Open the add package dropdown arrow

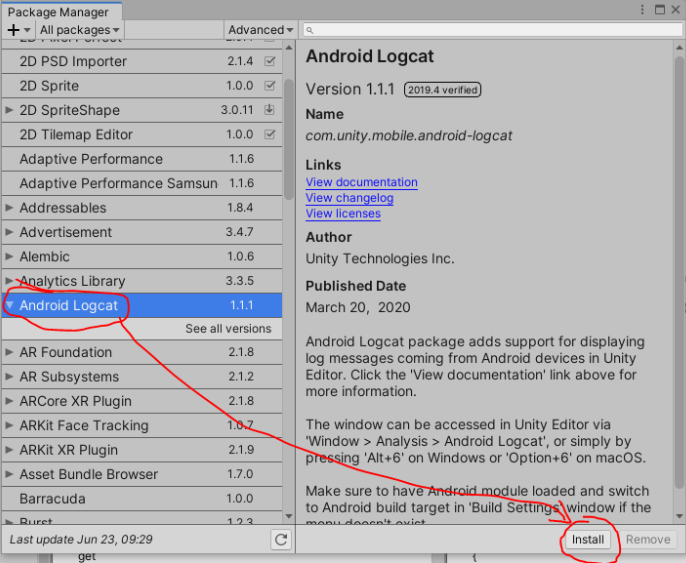[x=27, y=30]
